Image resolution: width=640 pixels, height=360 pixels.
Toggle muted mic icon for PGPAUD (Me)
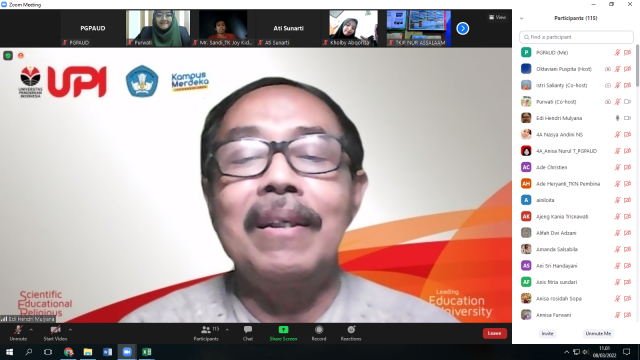(x=618, y=53)
